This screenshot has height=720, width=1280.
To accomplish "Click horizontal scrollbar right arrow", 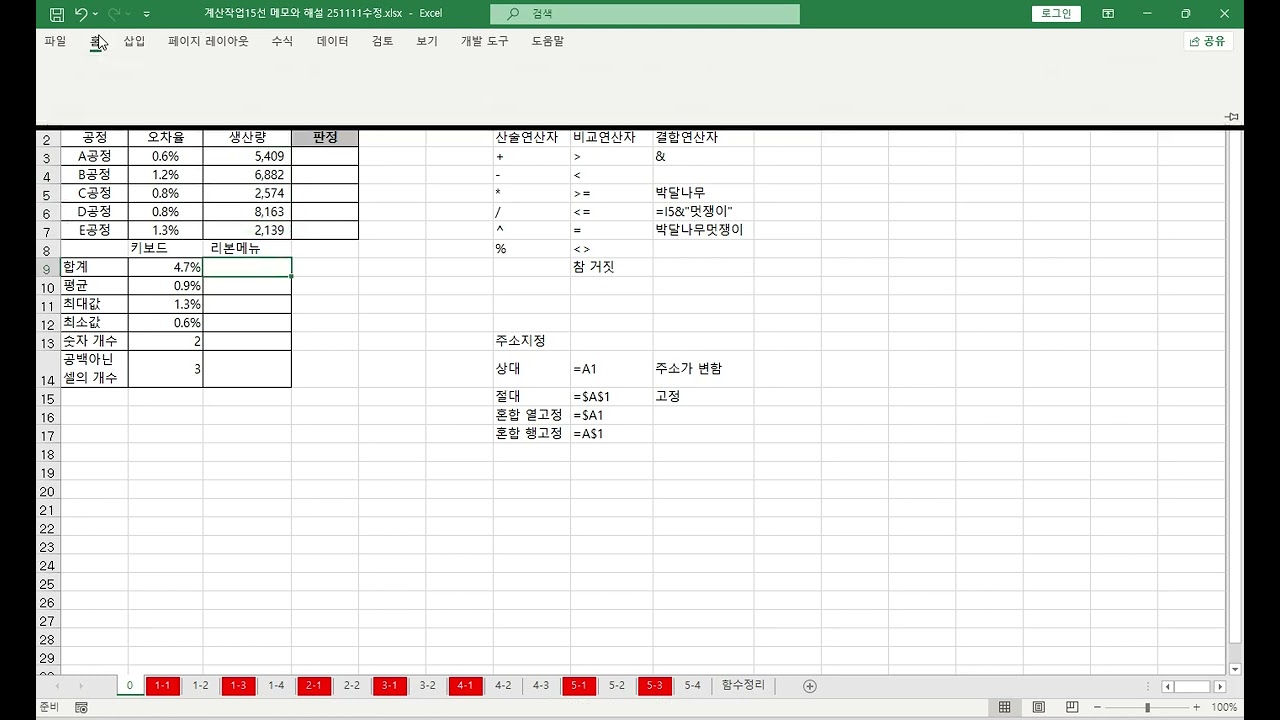I will tap(1220, 687).
